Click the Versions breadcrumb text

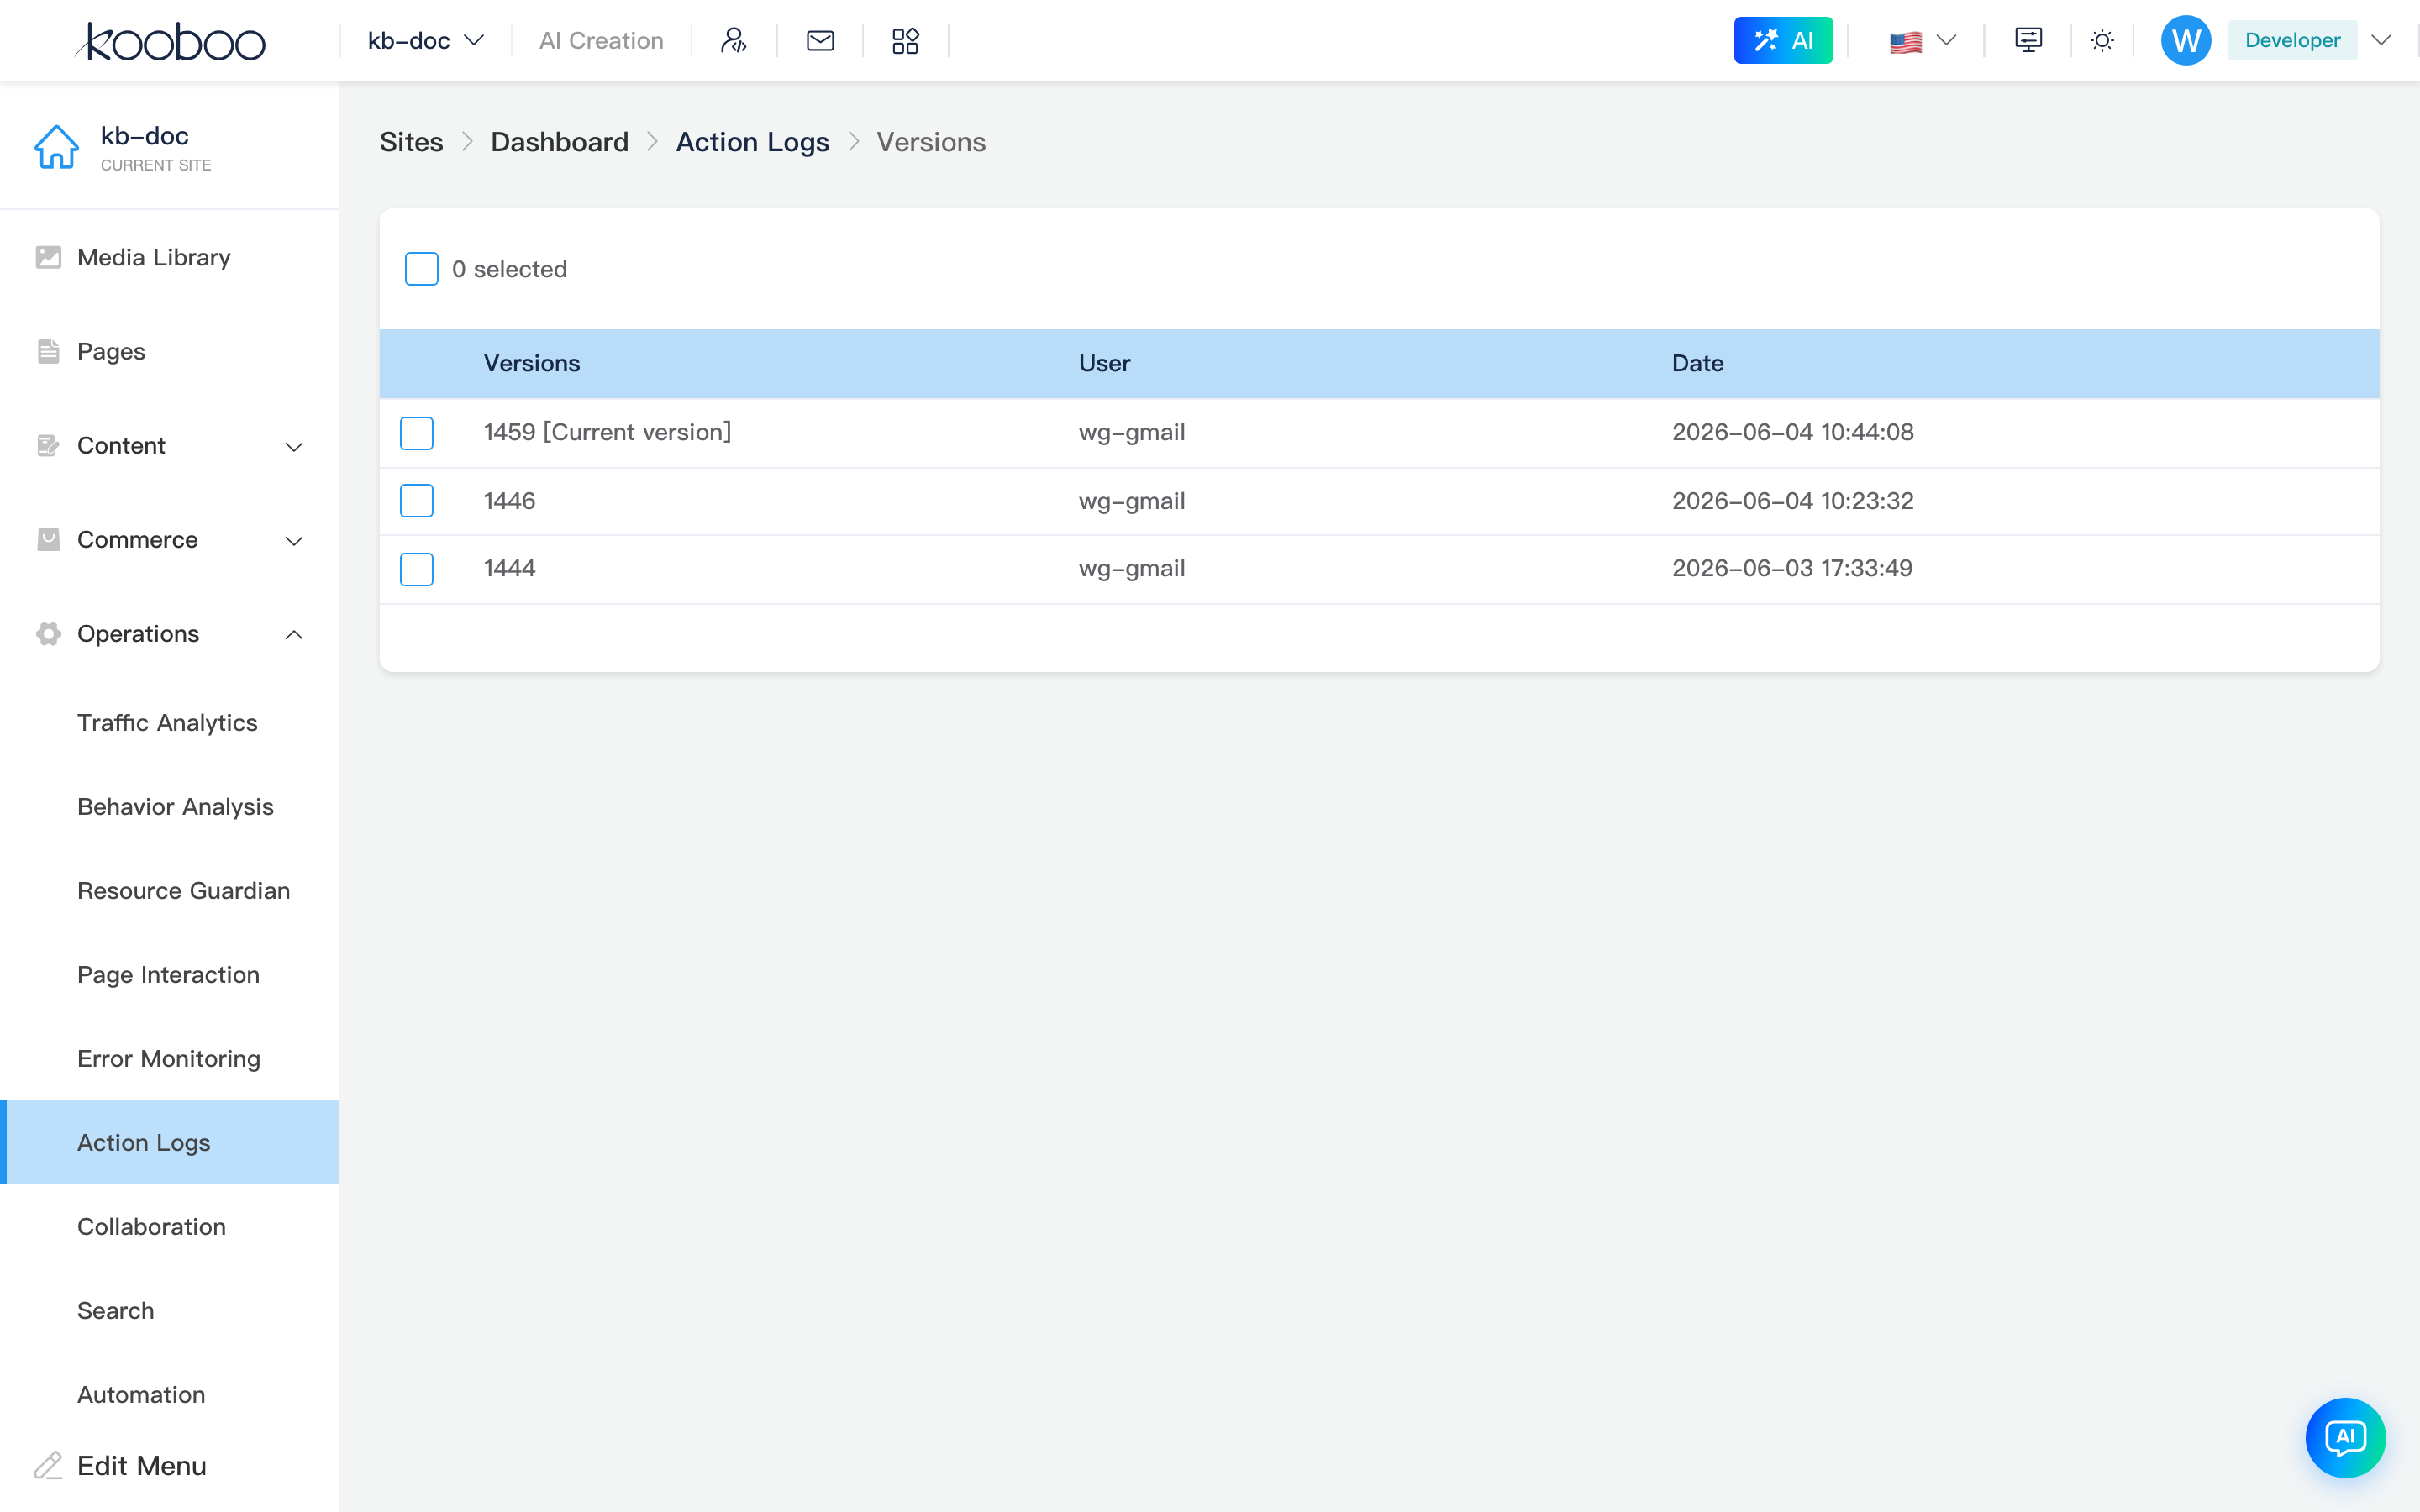[931, 142]
